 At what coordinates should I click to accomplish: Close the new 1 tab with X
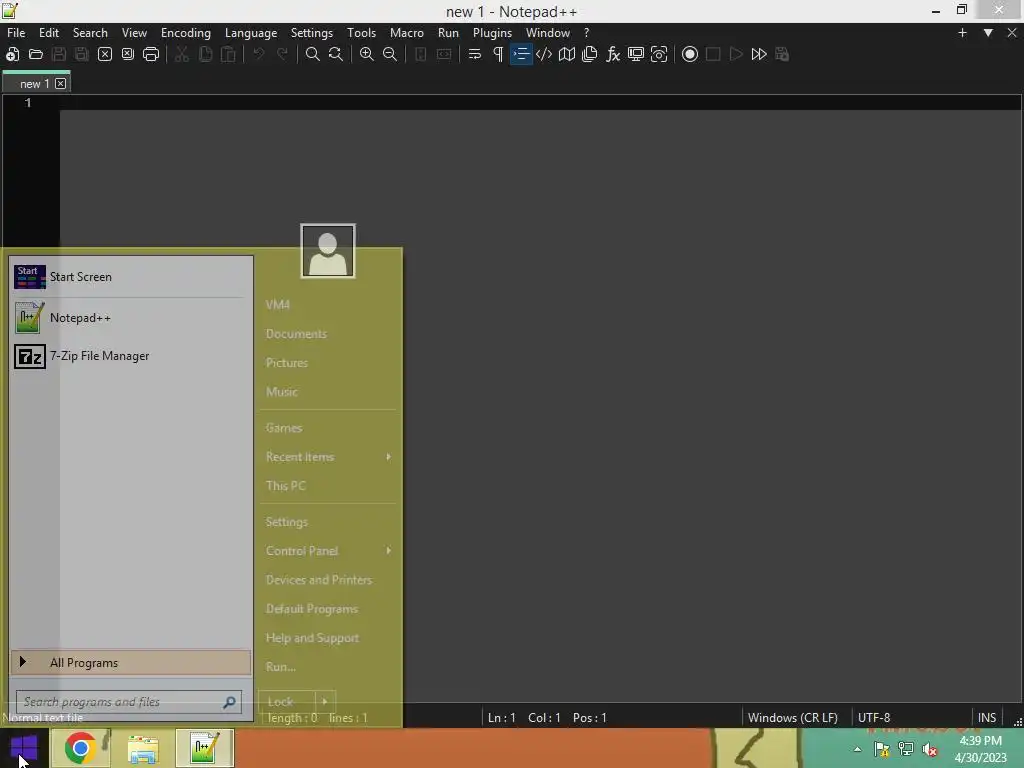pos(60,84)
